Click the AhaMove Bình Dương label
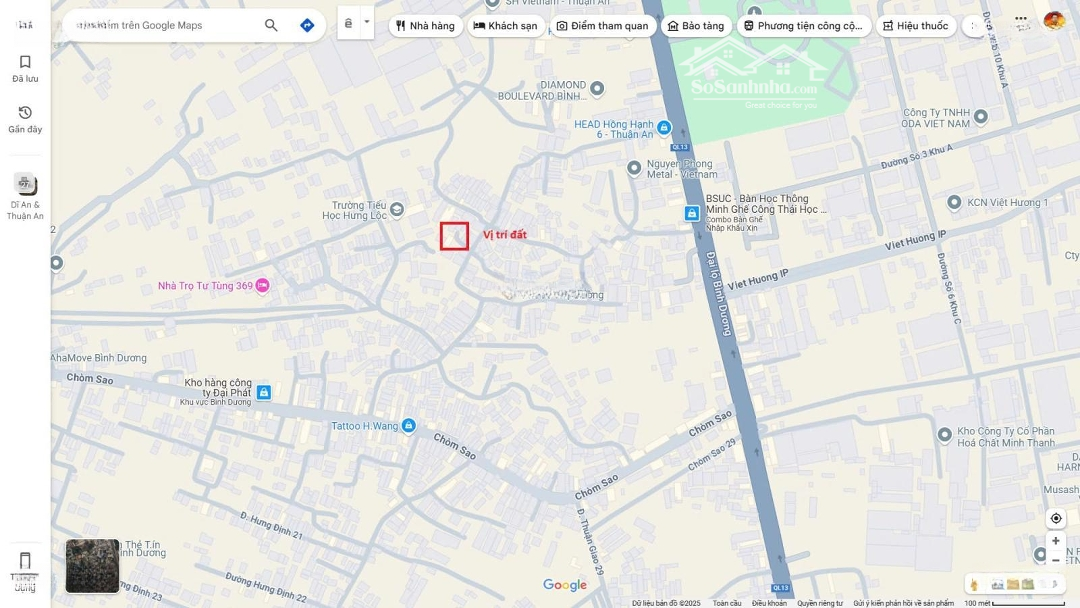This screenshot has width=1080, height=608. (98, 358)
